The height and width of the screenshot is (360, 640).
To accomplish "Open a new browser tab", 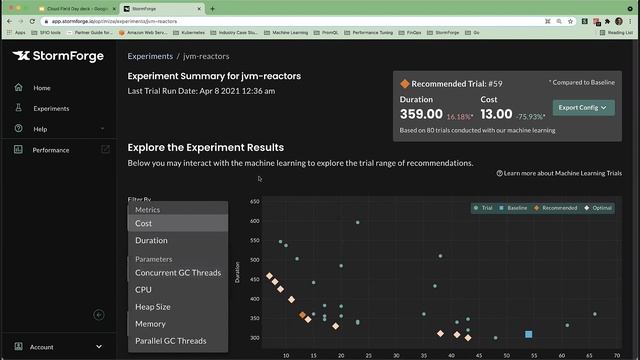I will pos(212,9).
